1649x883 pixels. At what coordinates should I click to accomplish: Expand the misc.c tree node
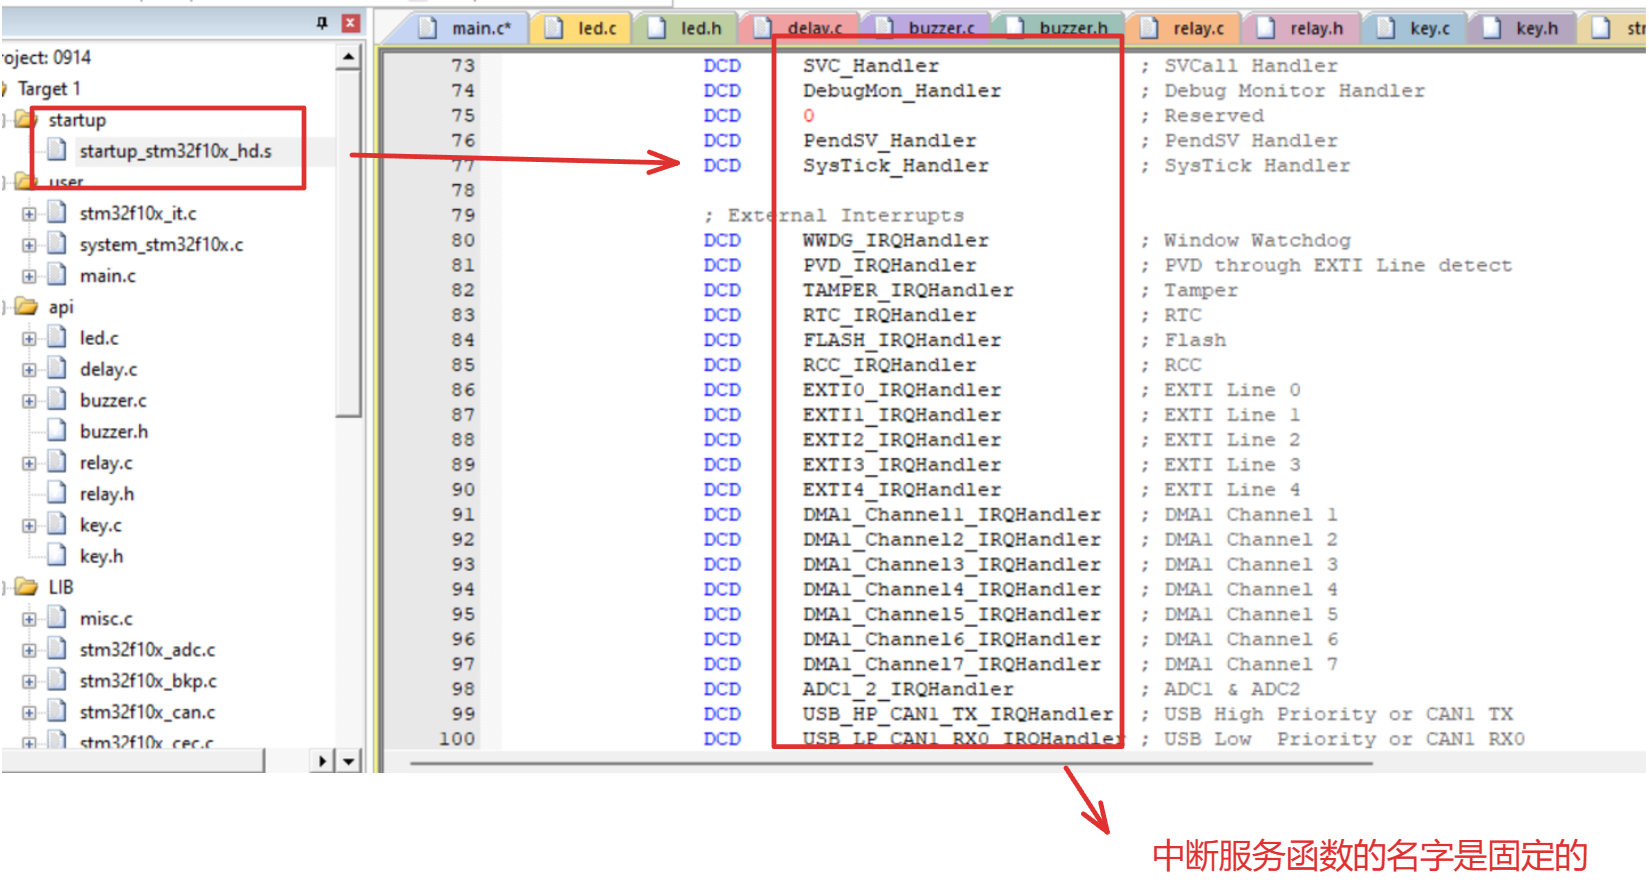click(x=29, y=619)
